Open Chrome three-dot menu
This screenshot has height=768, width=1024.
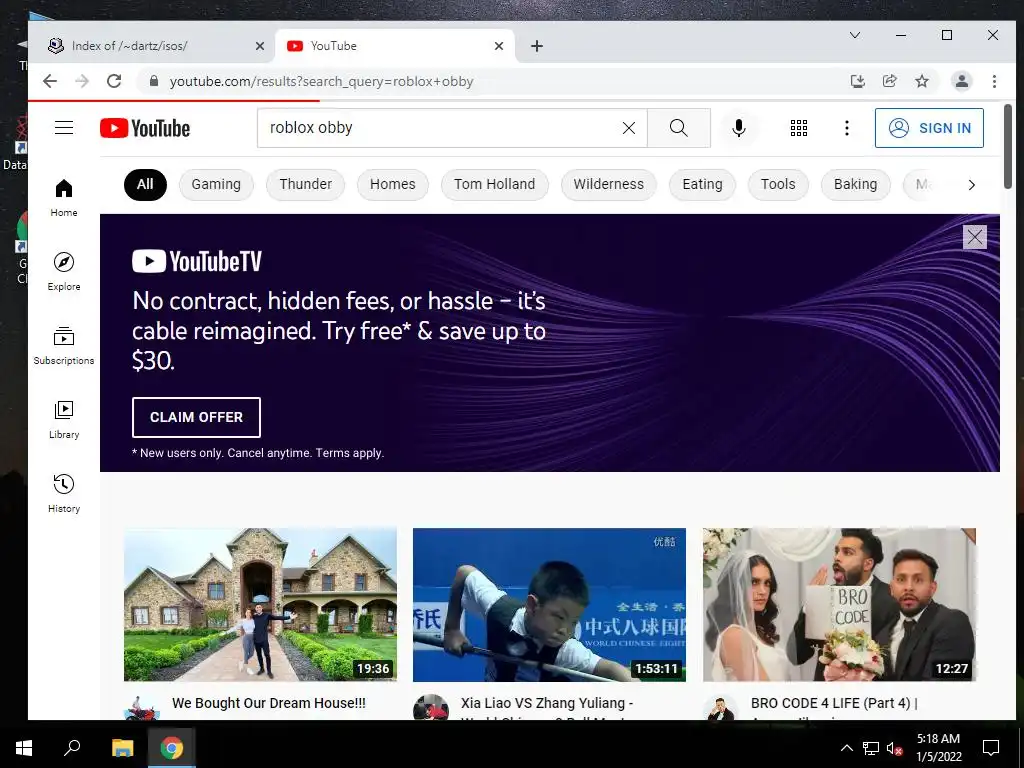[994, 81]
